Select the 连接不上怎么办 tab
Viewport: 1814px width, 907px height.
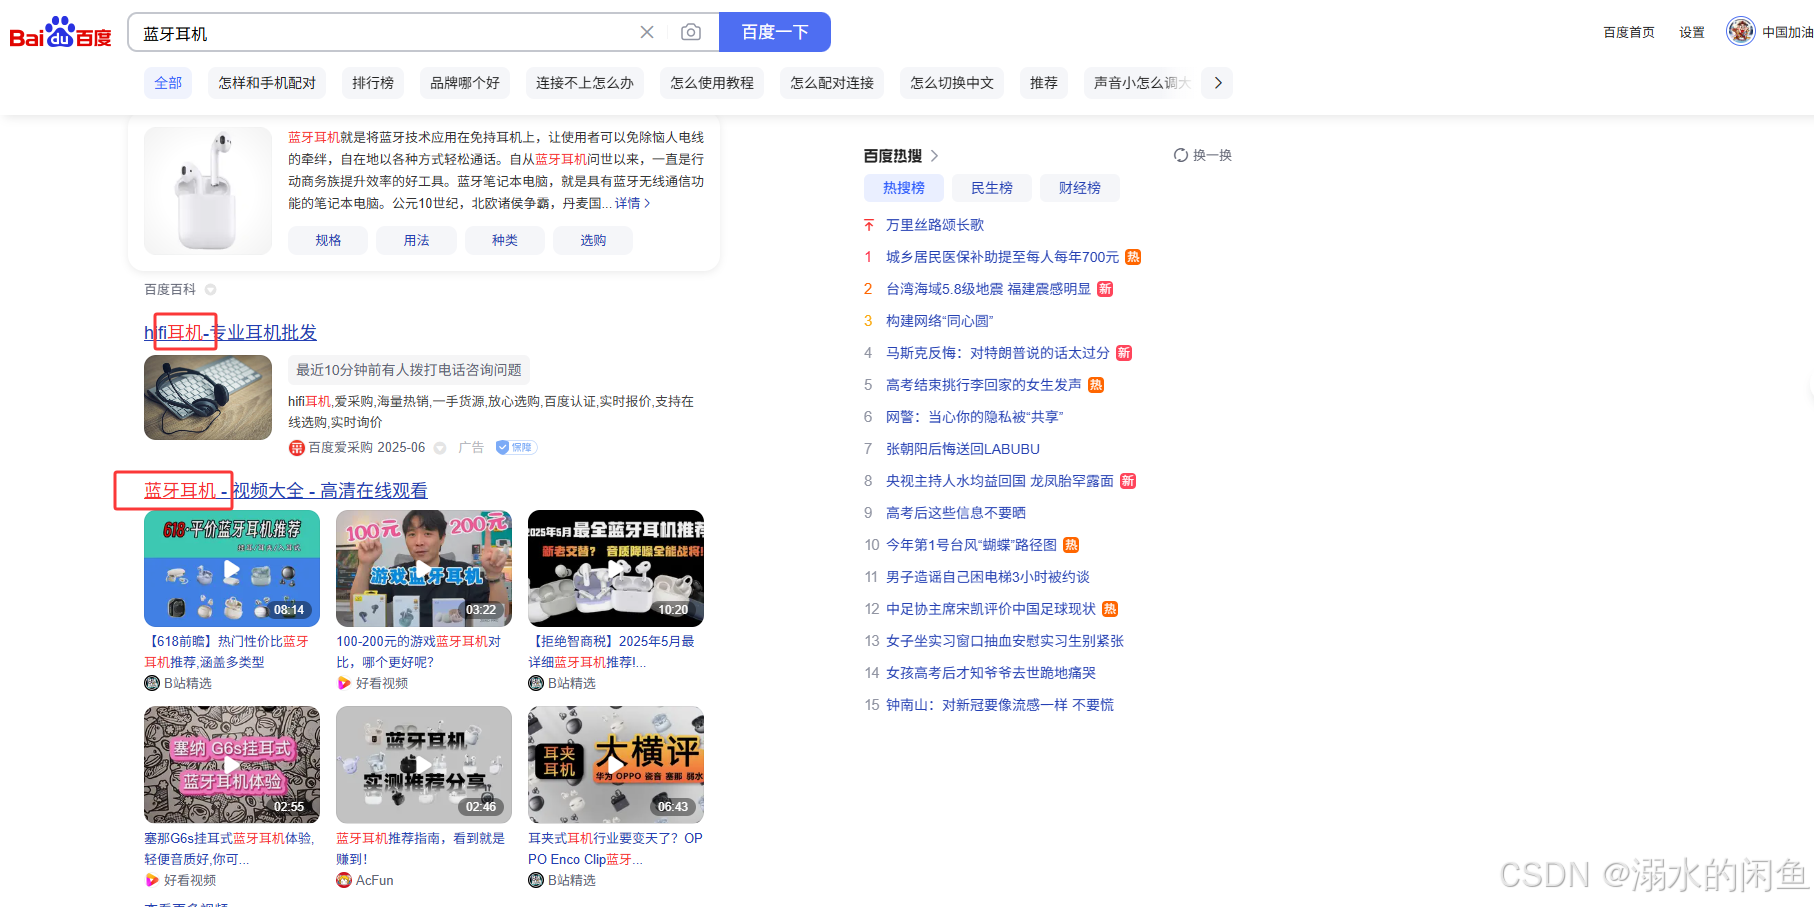click(x=585, y=83)
